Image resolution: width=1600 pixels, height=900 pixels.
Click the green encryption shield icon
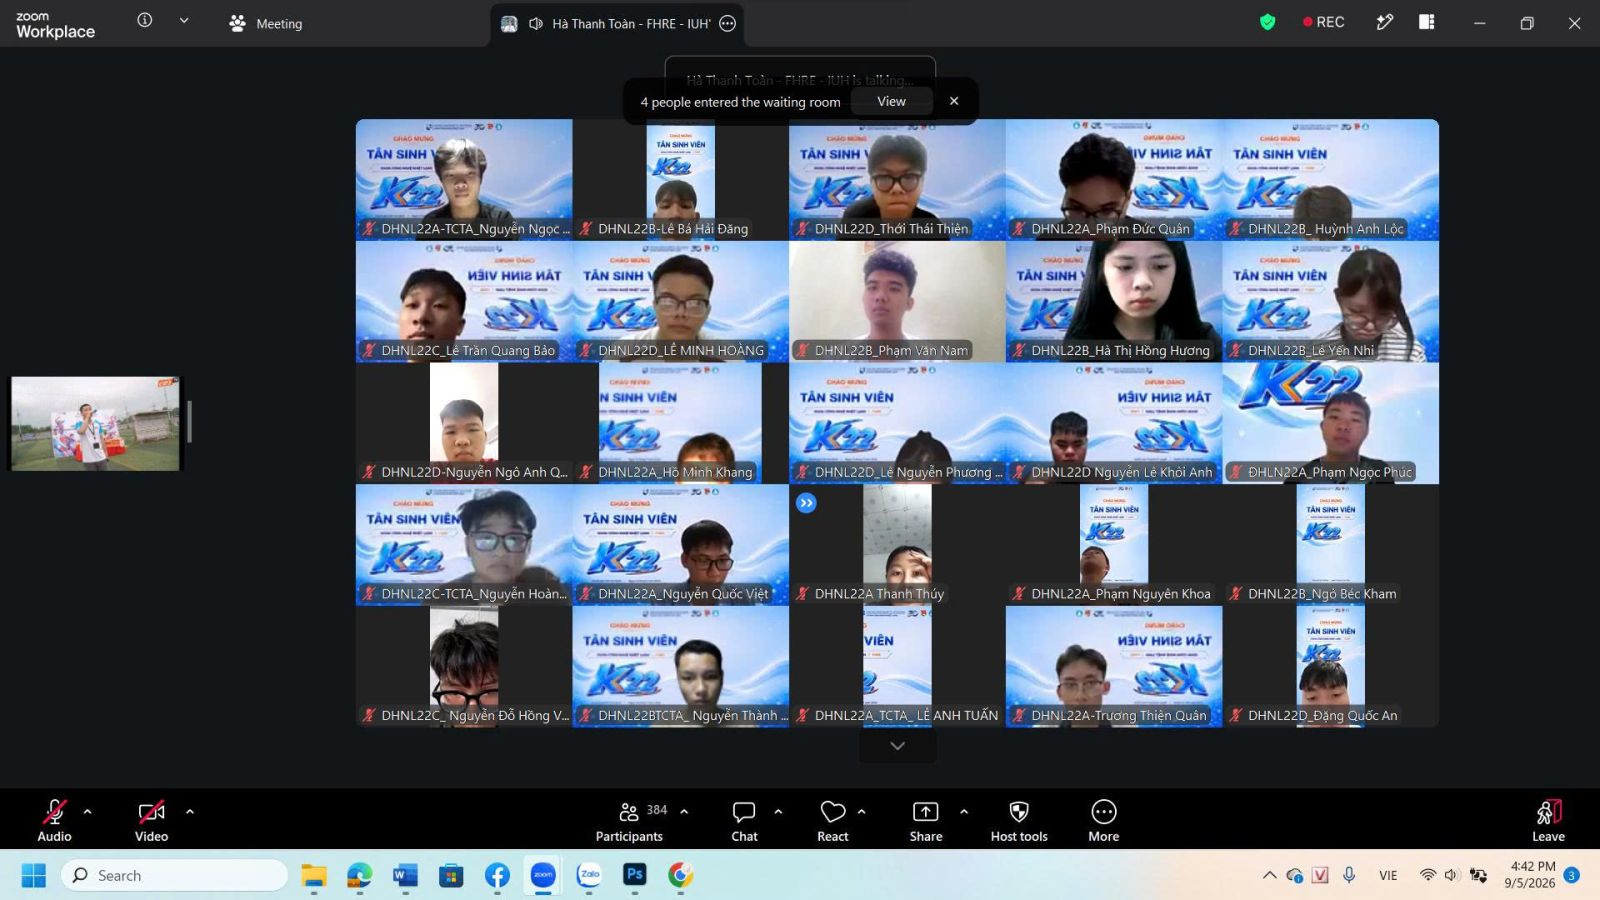[1268, 22]
